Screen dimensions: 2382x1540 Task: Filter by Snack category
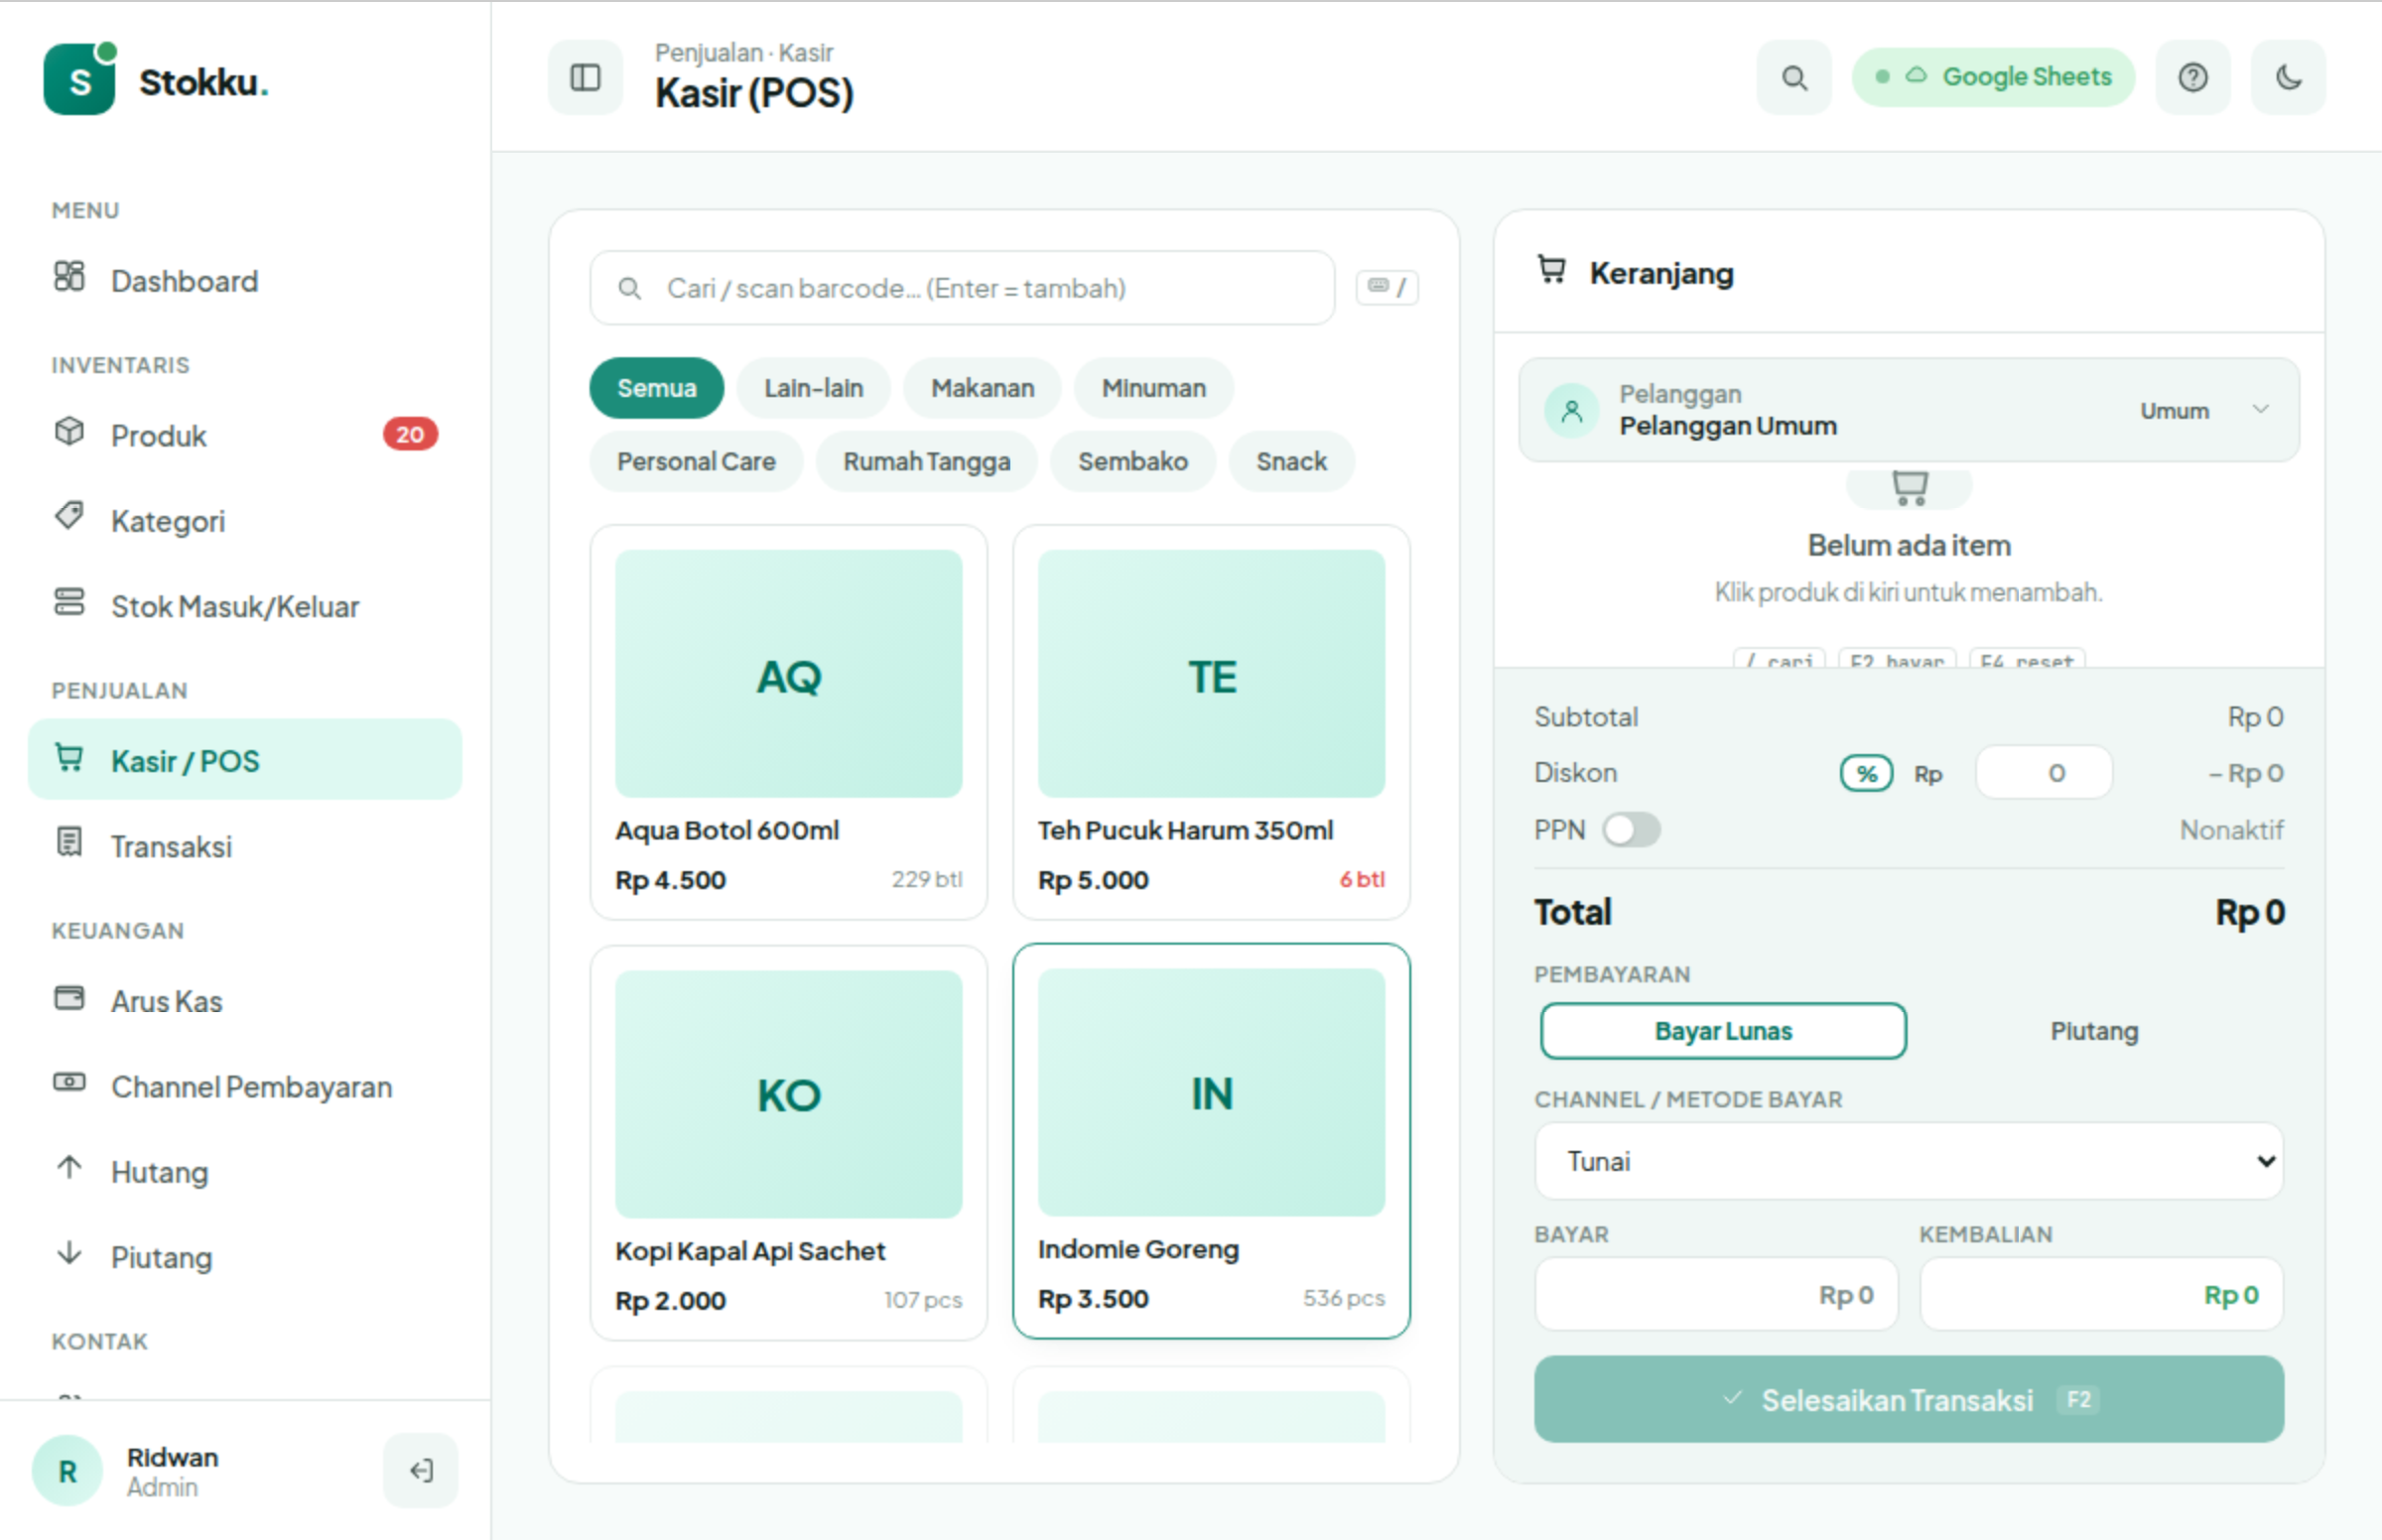tap(1291, 461)
